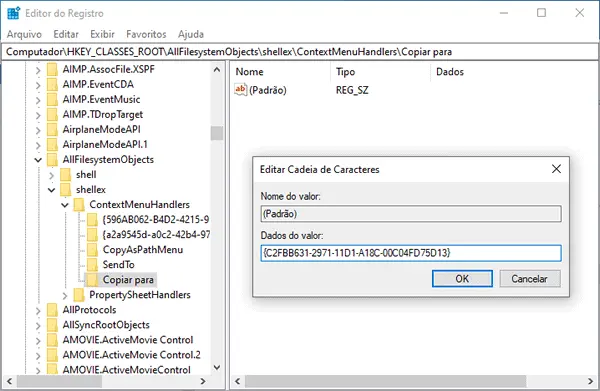600x391 pixels.
Task: Collapse the shellex key
Action: coord(51,190)
